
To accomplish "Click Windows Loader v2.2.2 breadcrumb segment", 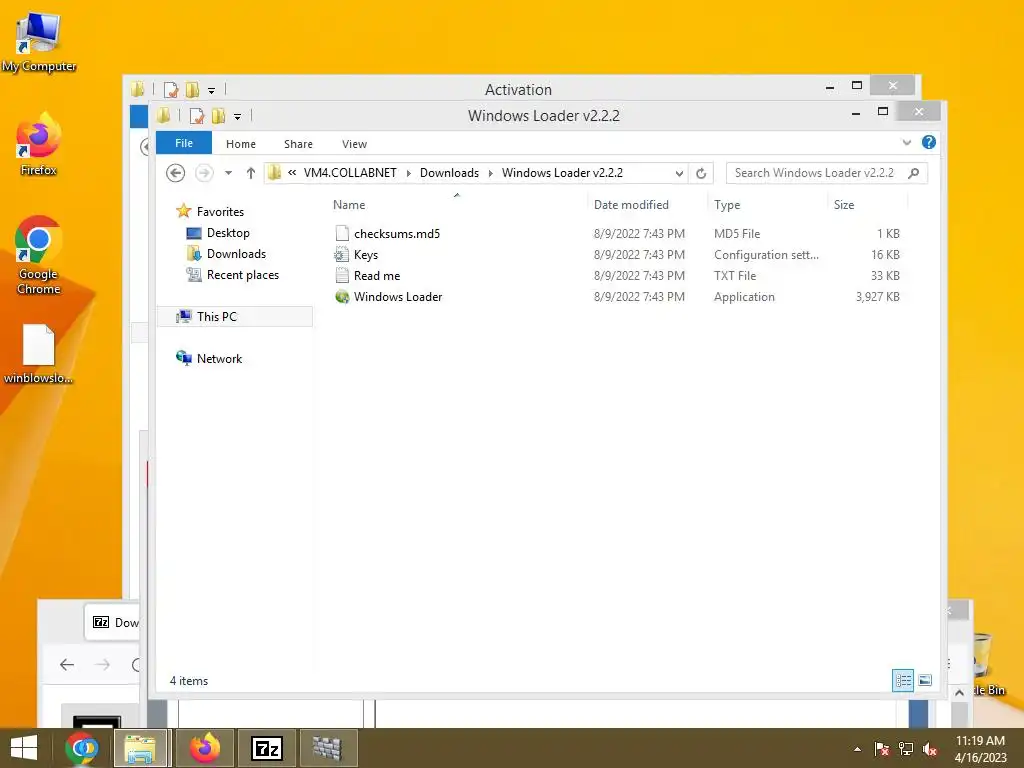I will (562, 173).
